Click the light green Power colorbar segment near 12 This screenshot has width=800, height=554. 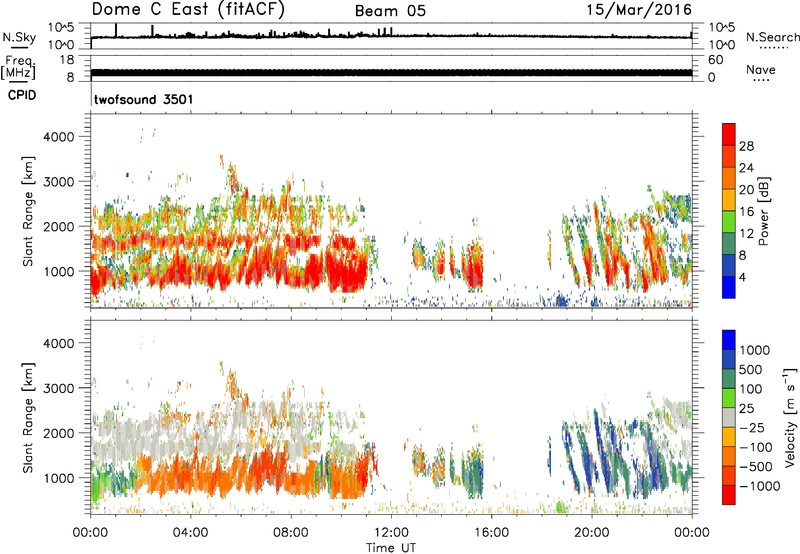[x=729, y=222]
